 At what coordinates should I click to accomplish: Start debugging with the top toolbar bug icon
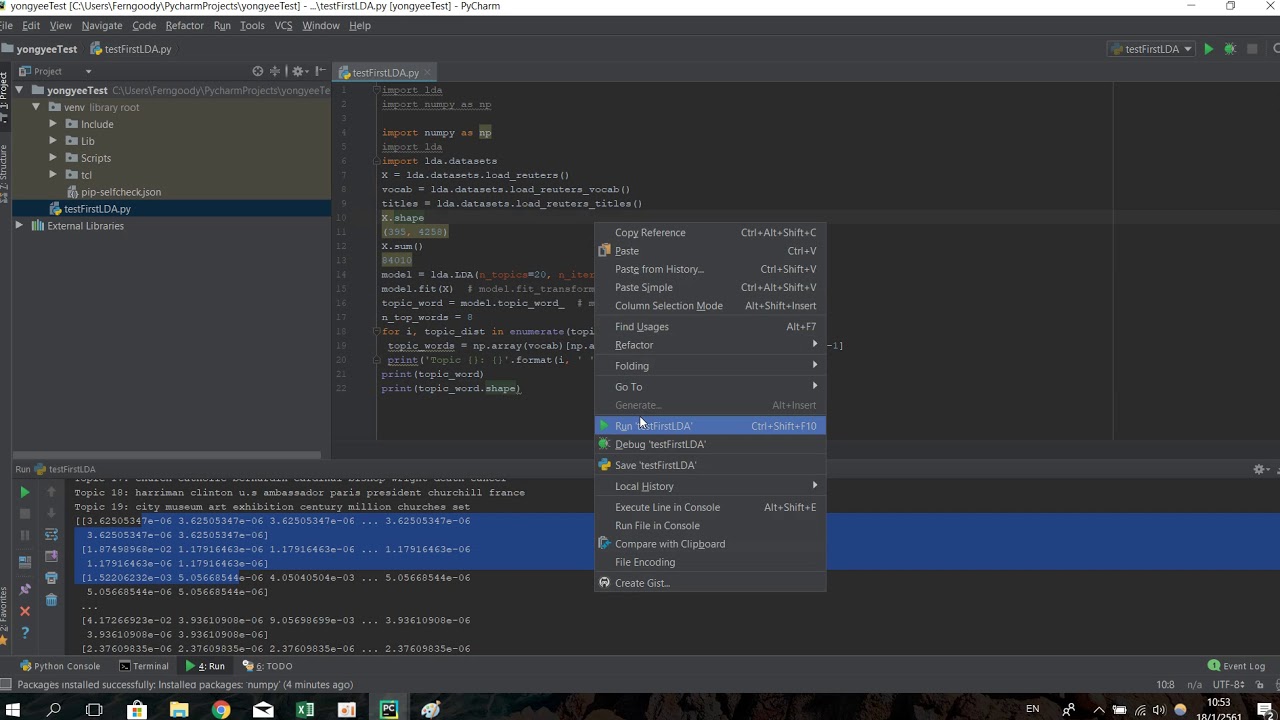coord(1230,49)
